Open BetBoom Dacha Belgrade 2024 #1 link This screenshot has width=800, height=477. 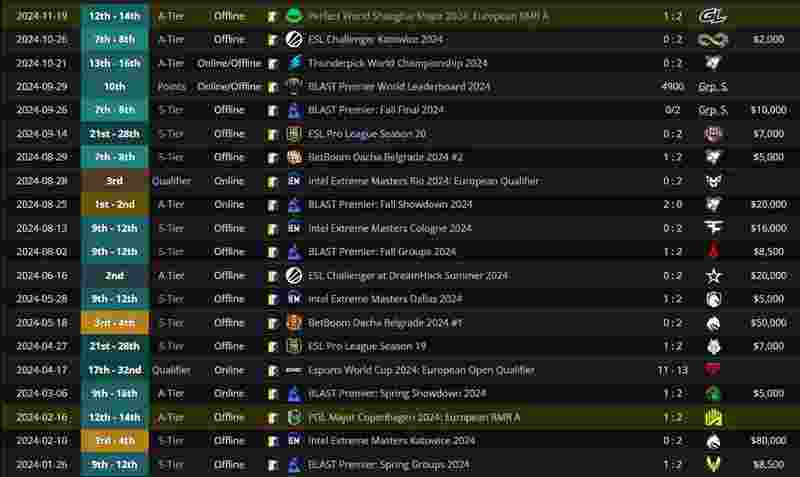tap(385, 323)
